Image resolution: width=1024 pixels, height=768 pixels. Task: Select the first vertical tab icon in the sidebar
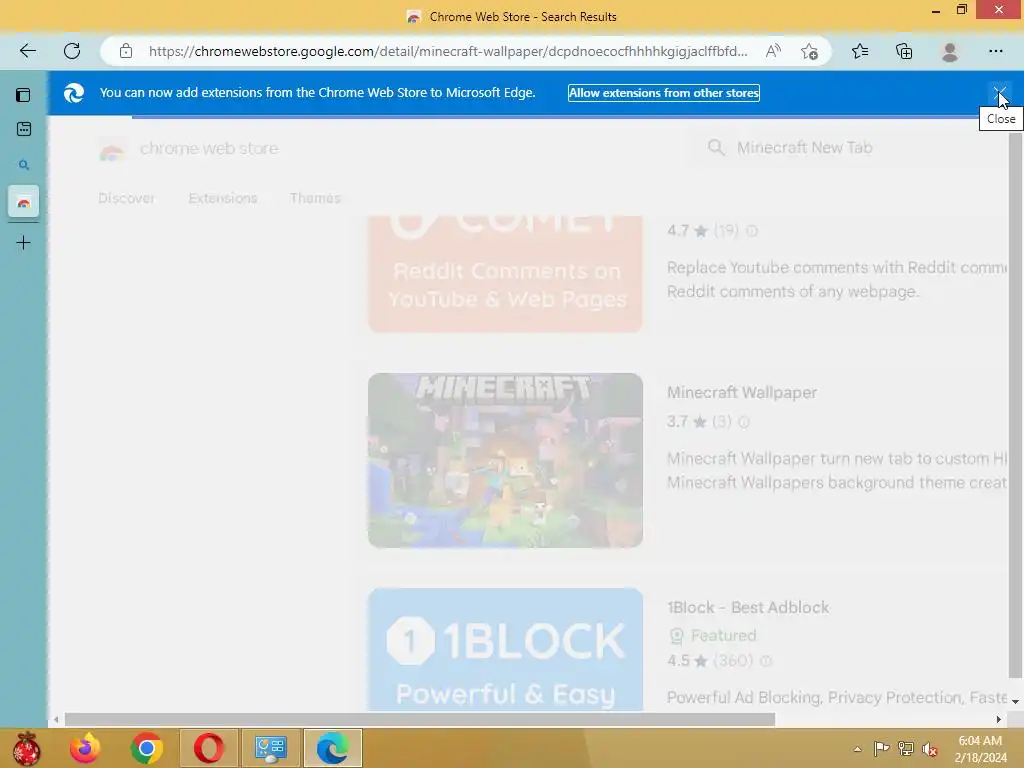pyautogui.click(x=24, y=129)
